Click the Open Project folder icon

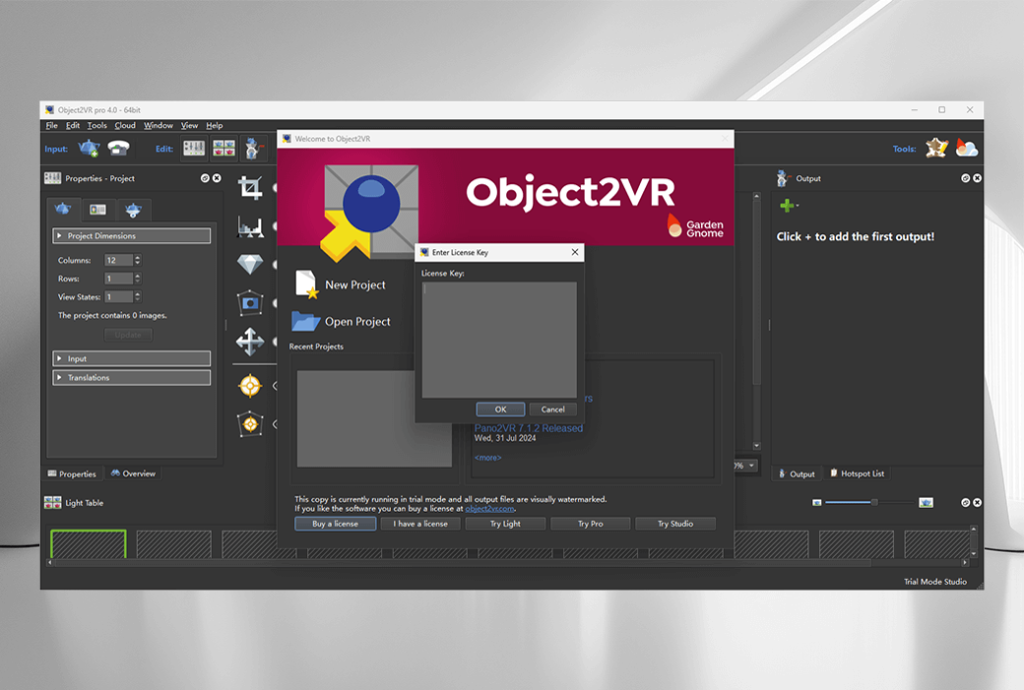(x=305, y=321)
